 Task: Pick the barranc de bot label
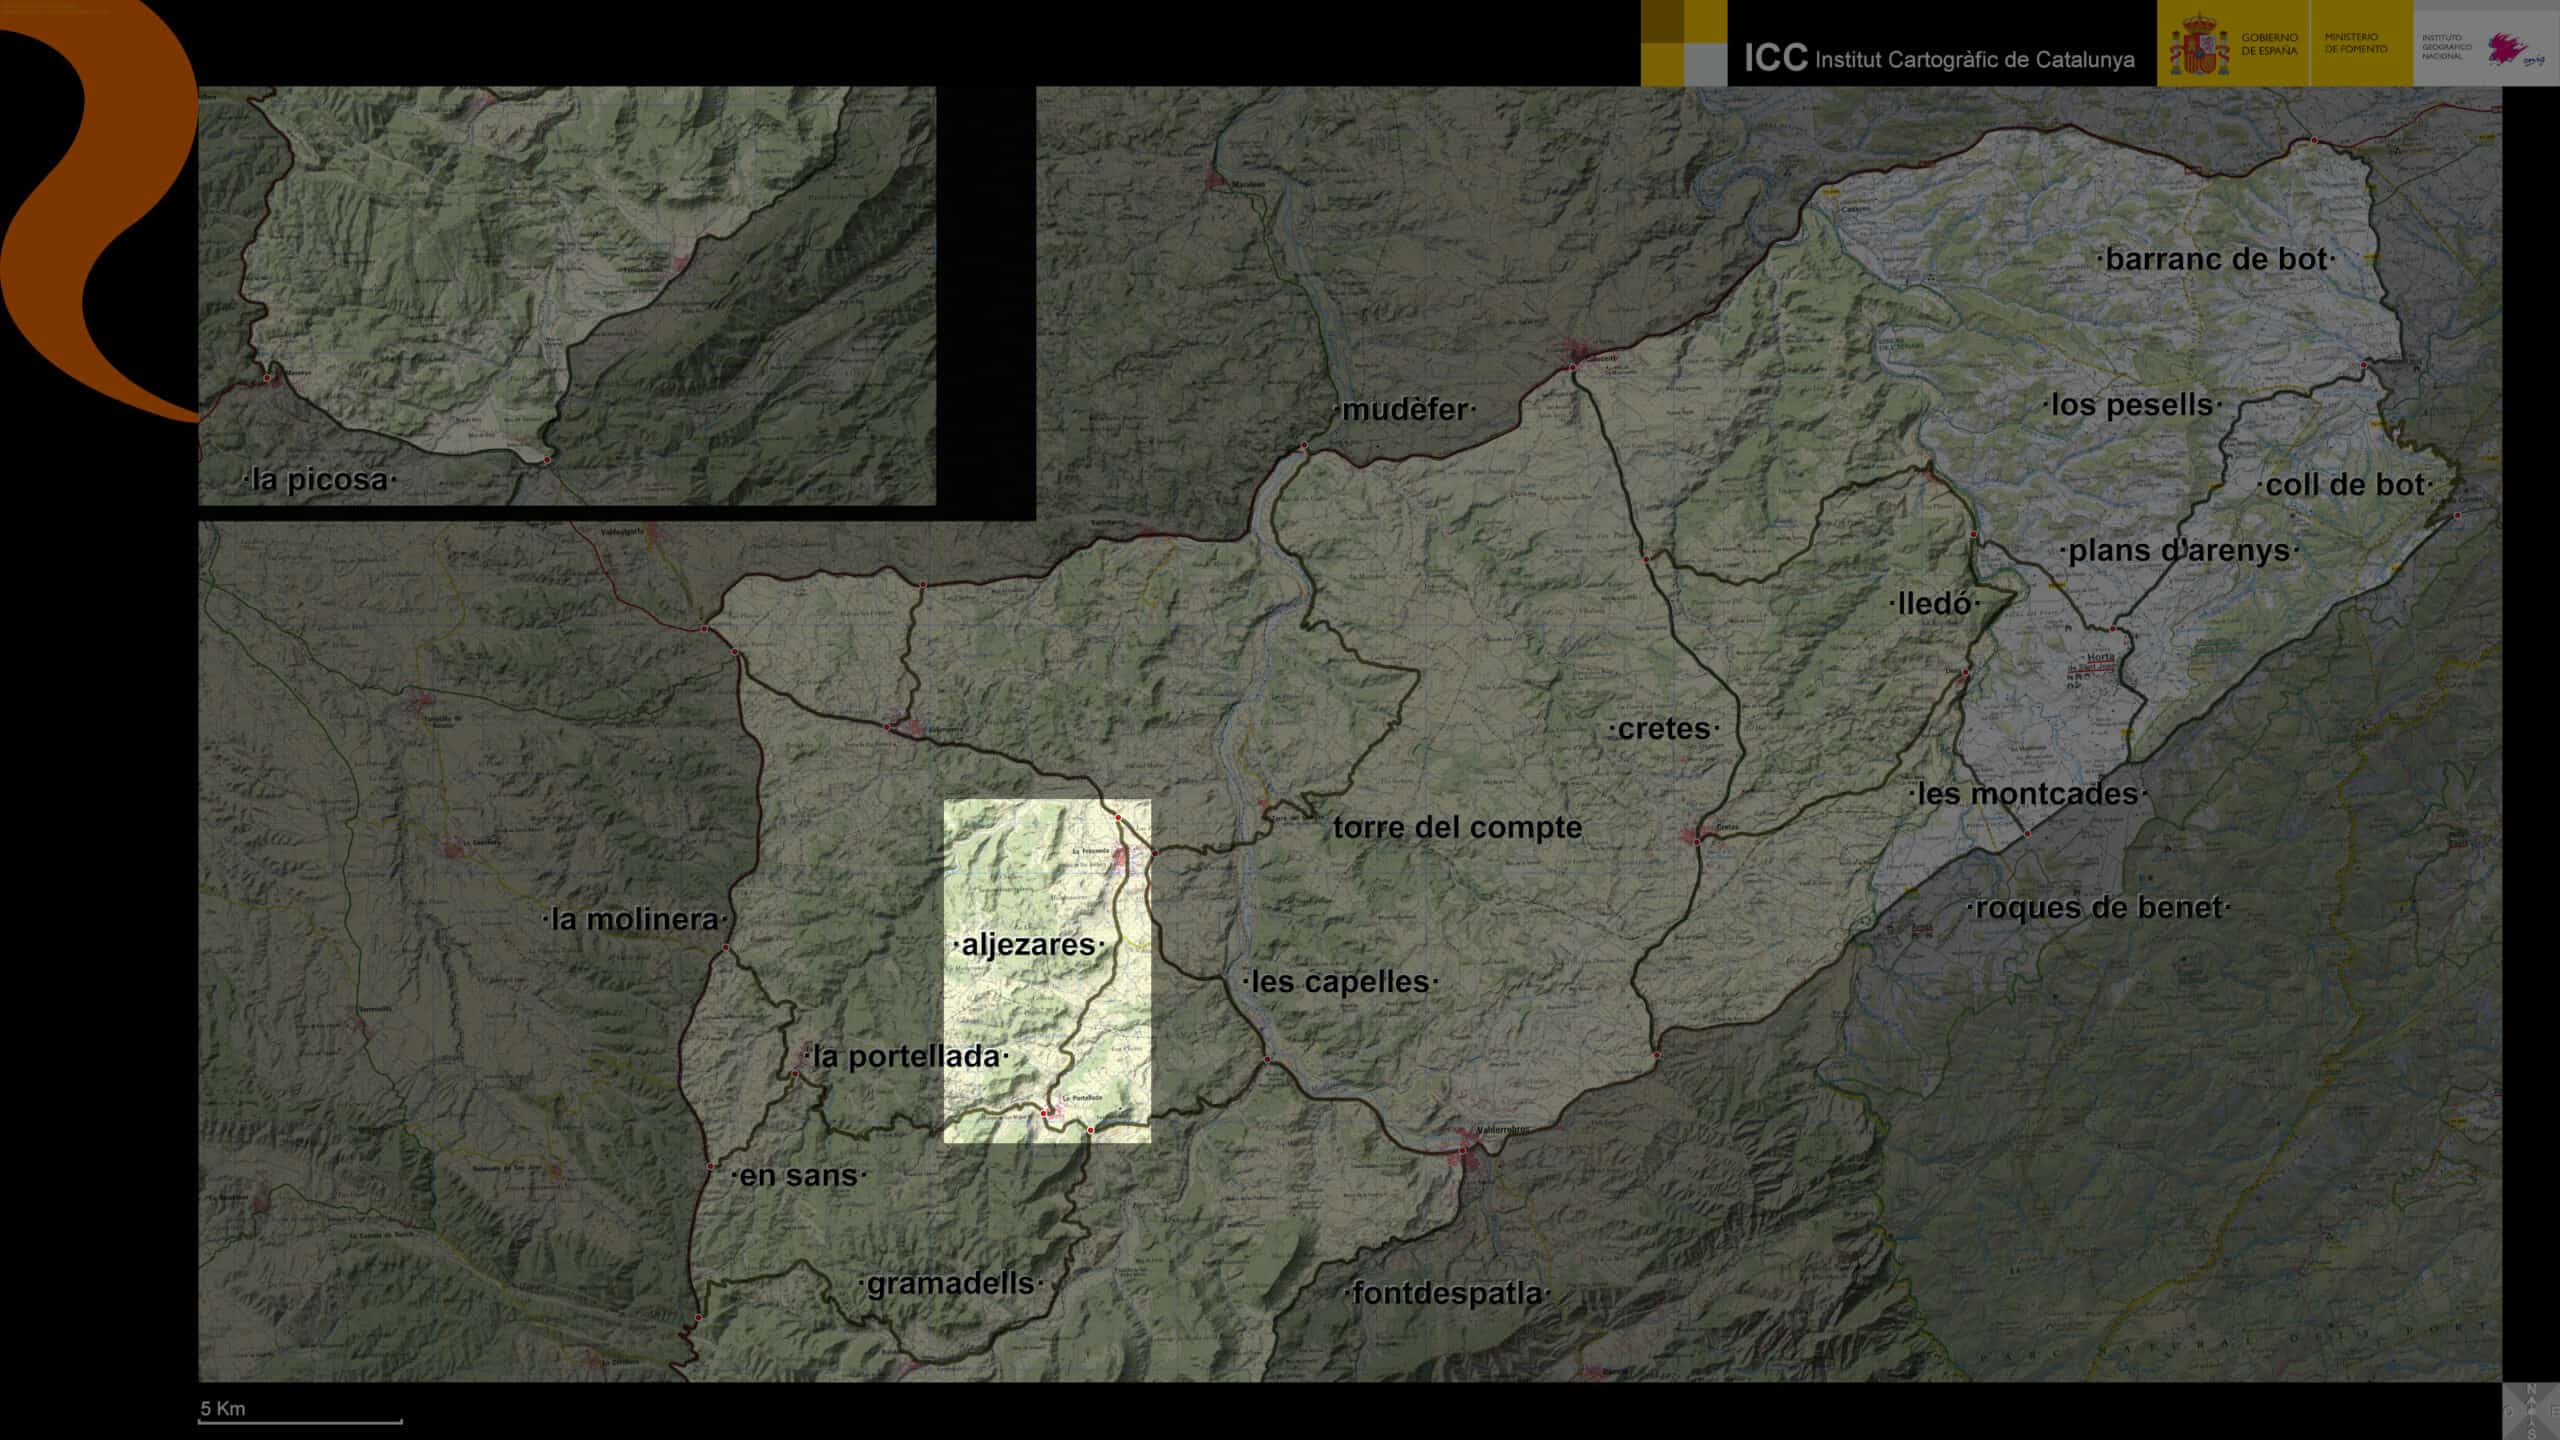(x=2216, y=260)
